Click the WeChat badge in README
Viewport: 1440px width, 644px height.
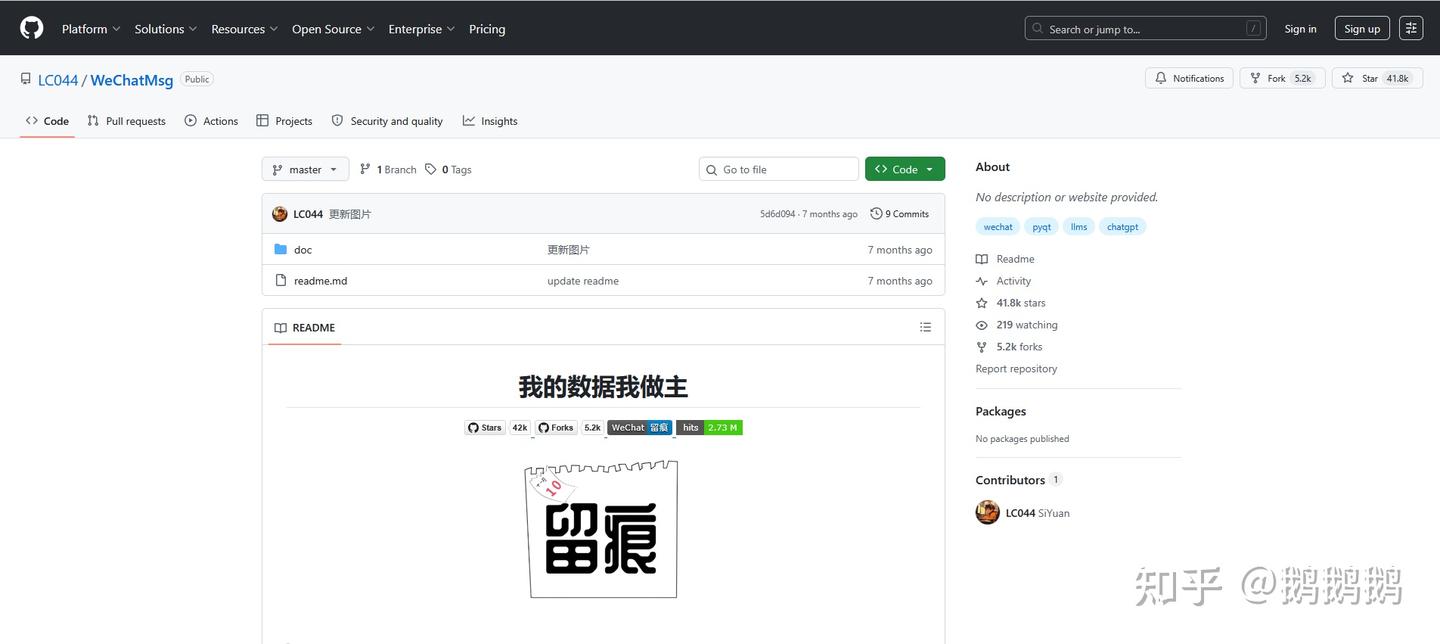click(640, 427)
